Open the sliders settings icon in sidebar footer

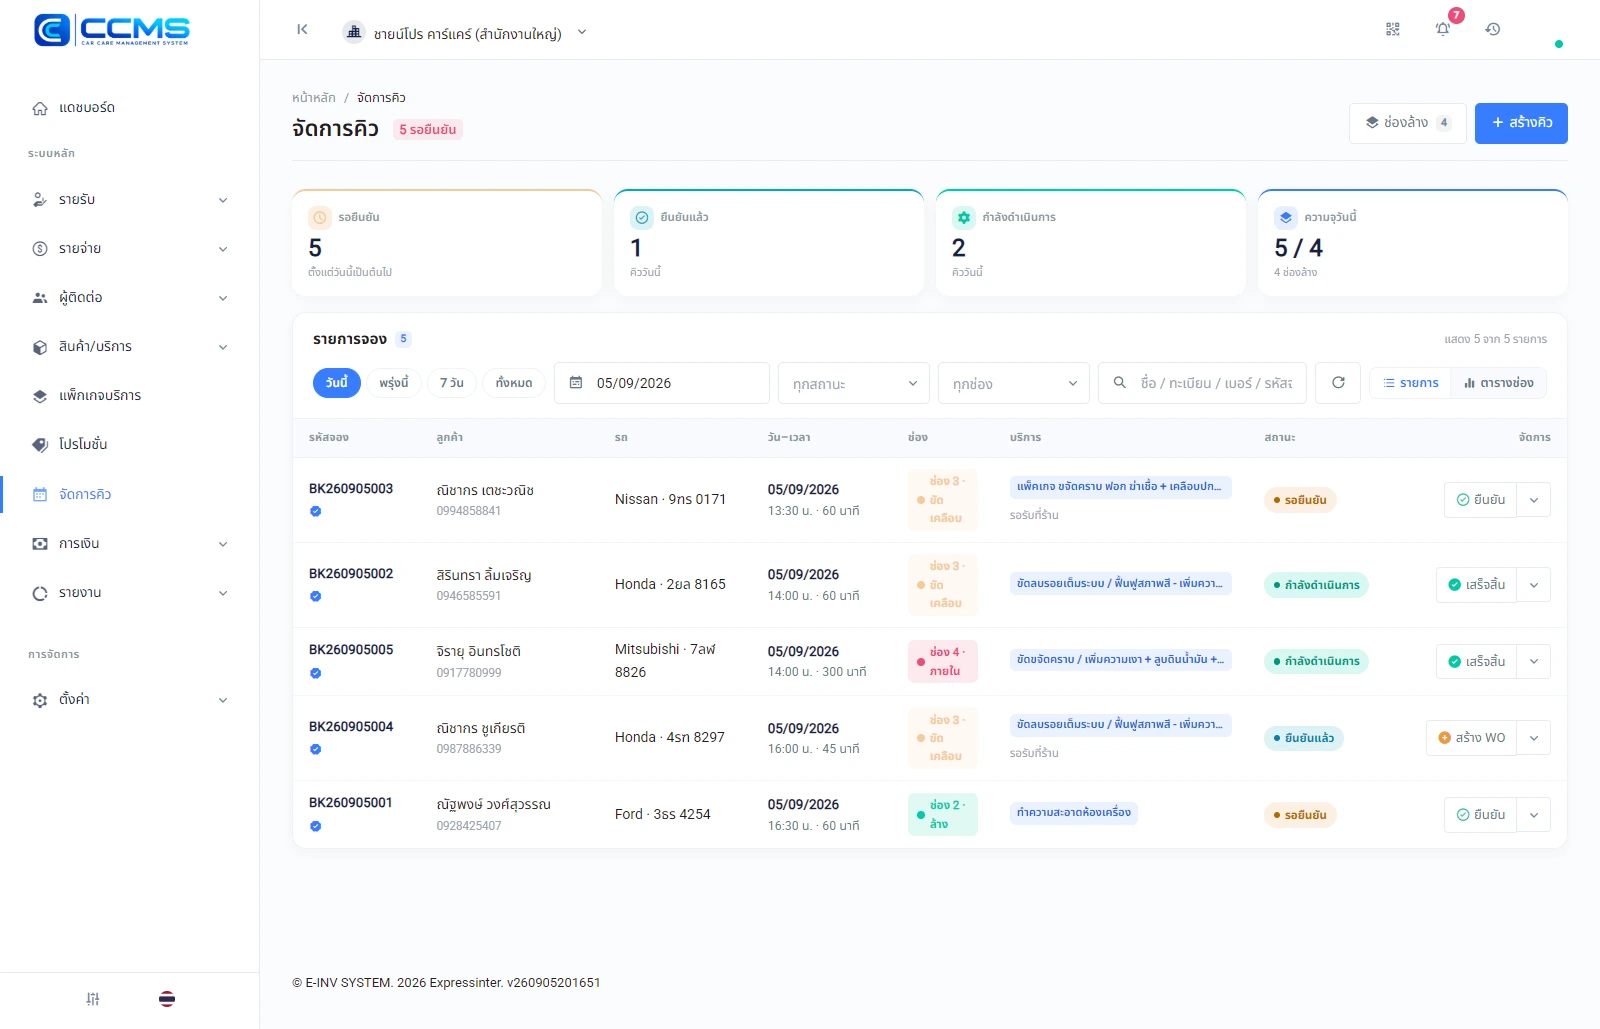[x=93, y=999]
